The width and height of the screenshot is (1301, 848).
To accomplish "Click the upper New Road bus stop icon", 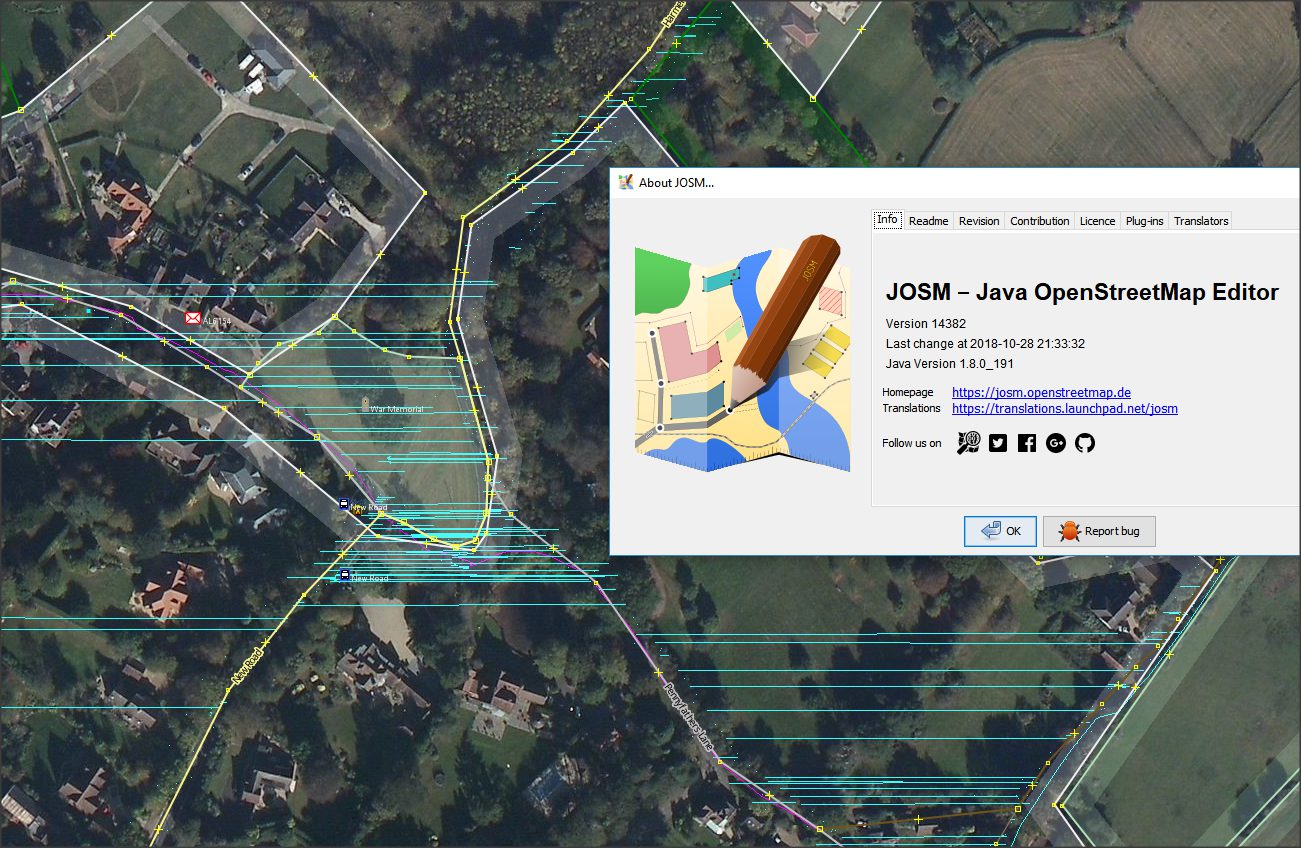I will pos(344,505).
